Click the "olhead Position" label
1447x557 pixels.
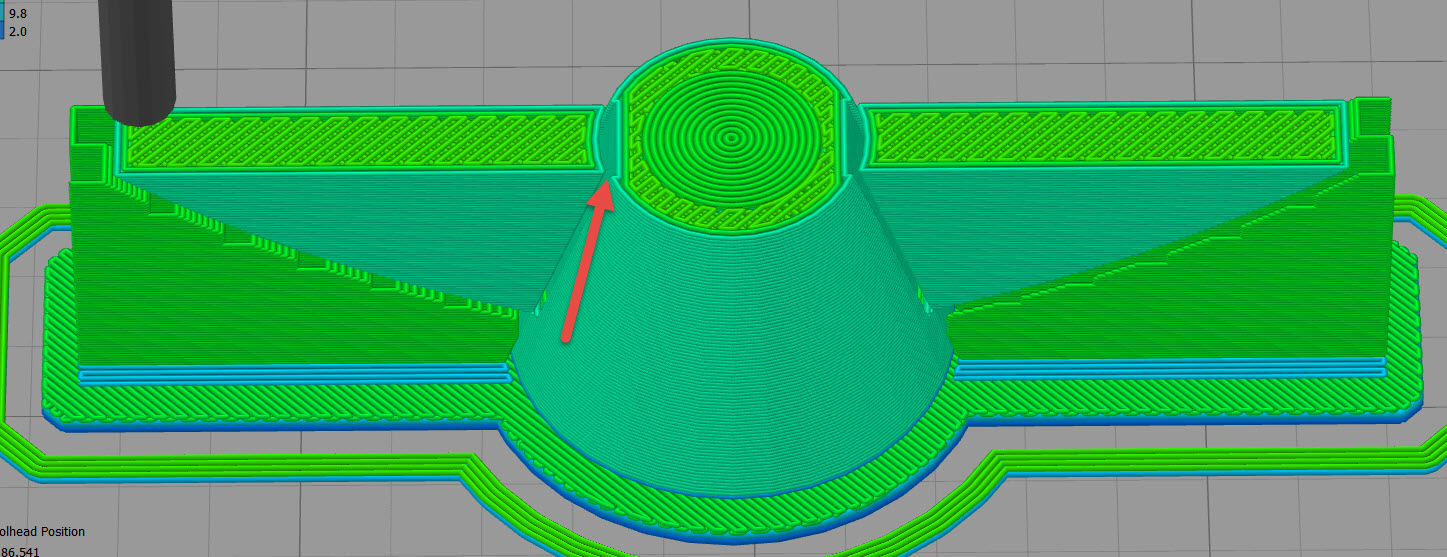tap(42, 532)
